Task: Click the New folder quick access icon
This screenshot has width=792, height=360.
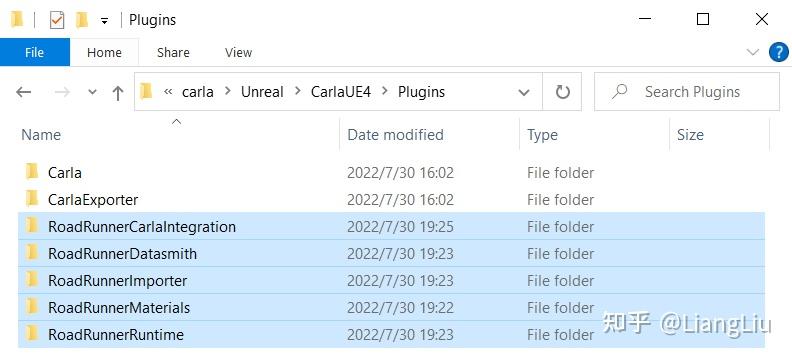Action: click(82, 20)
